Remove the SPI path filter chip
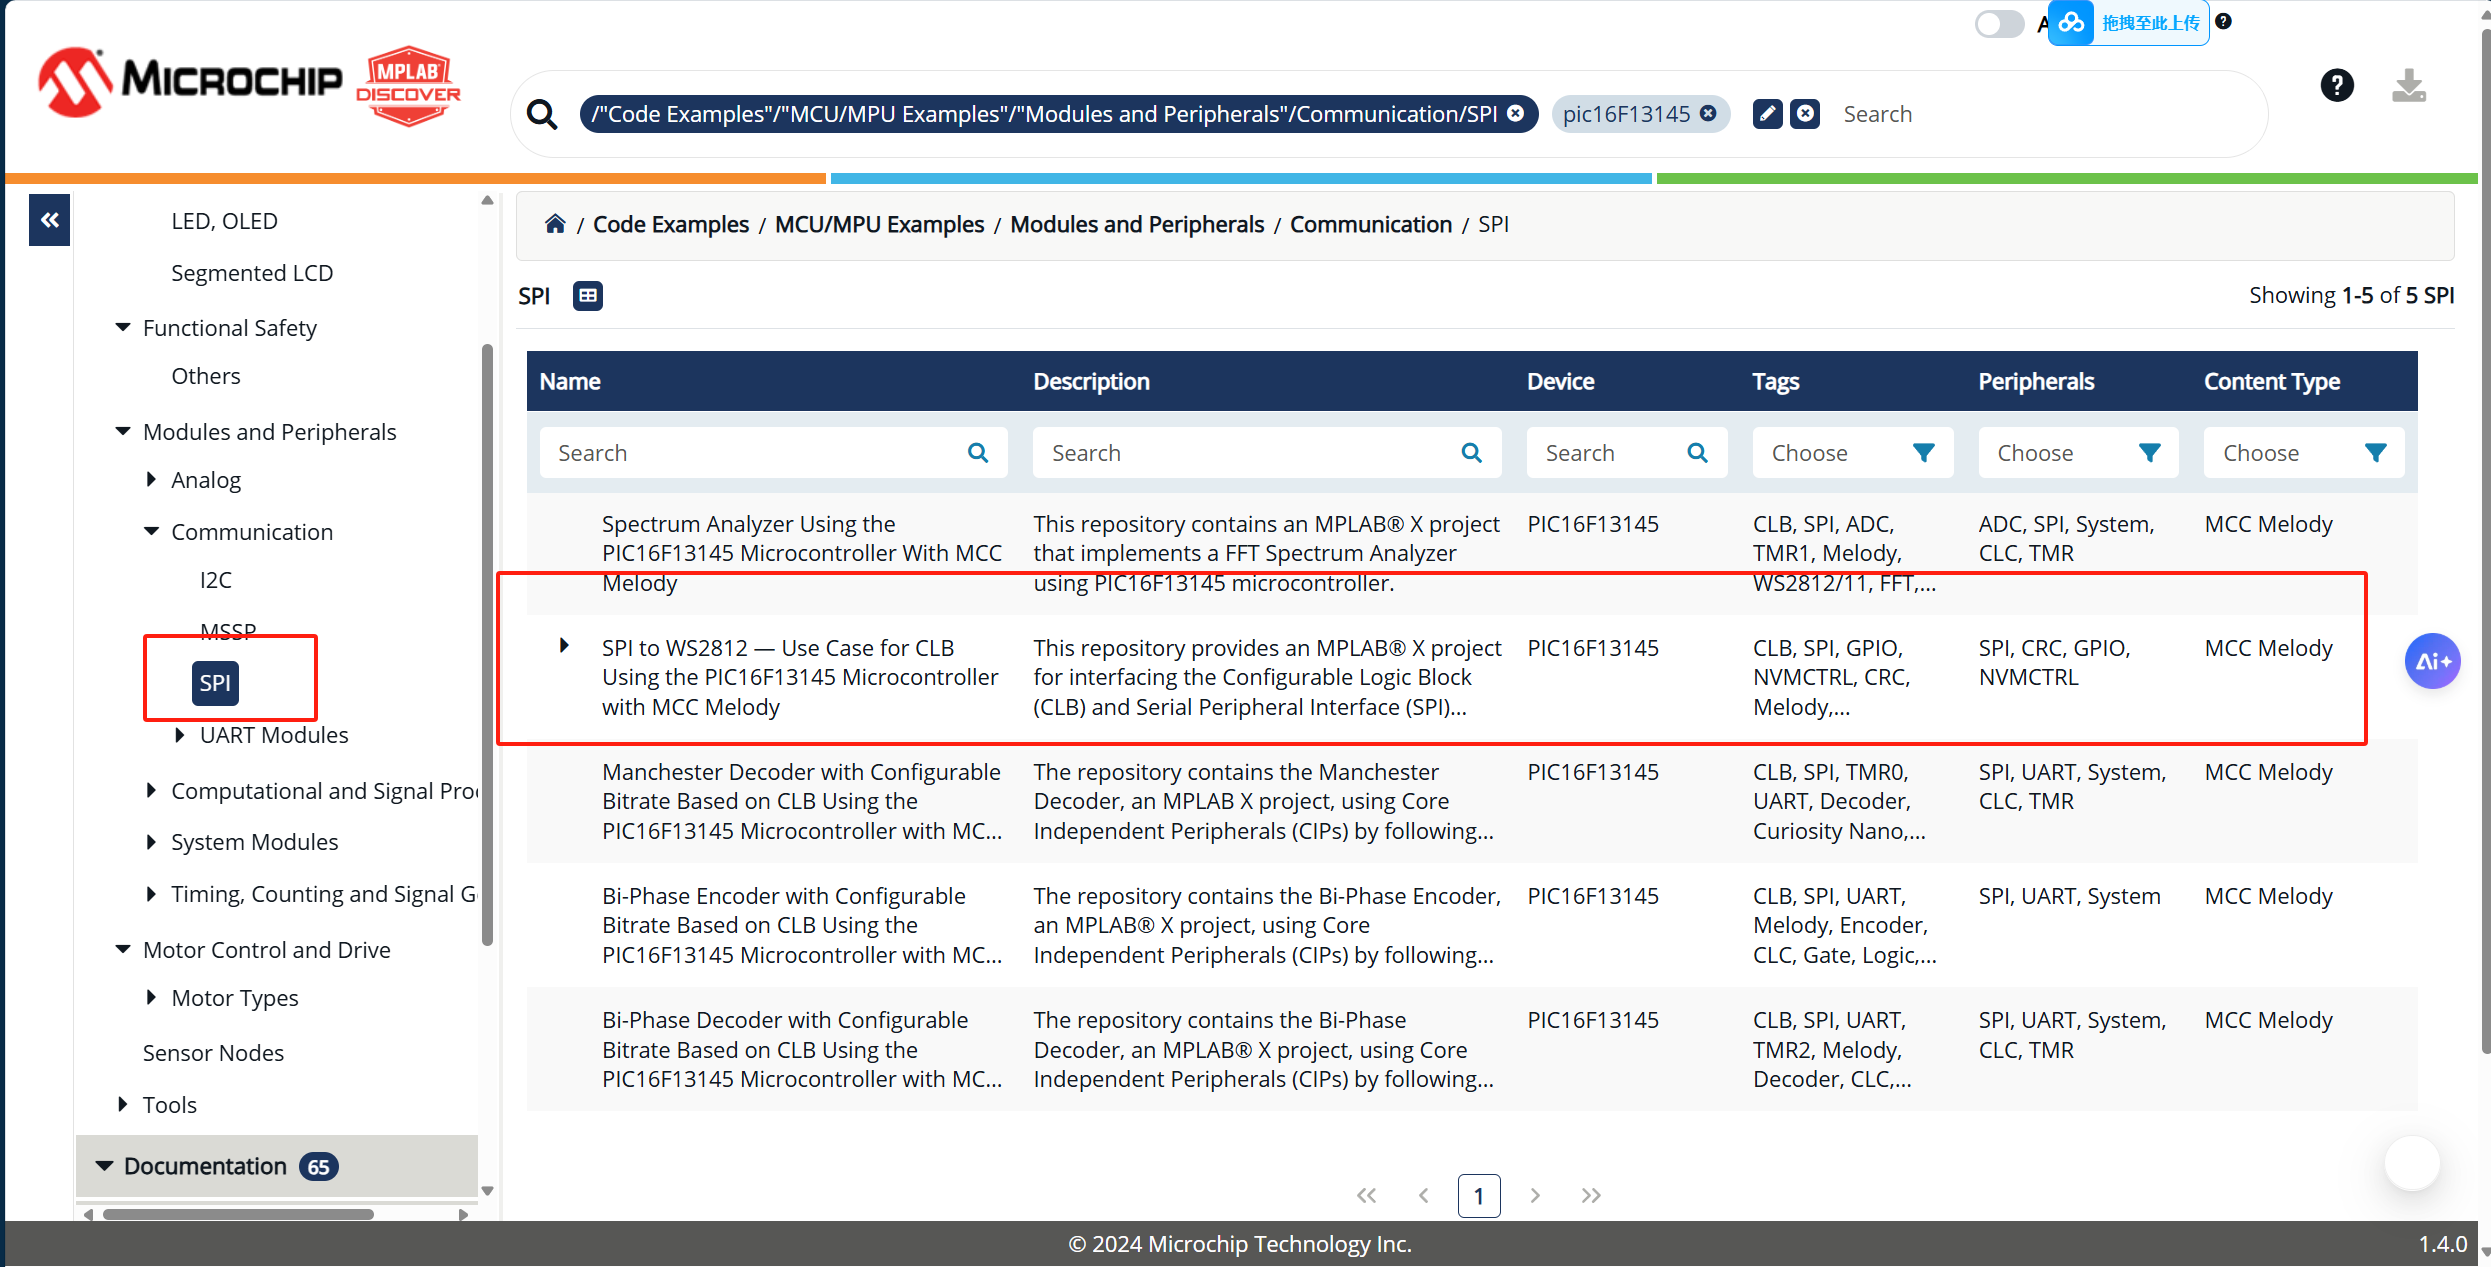 point(1516,113)
